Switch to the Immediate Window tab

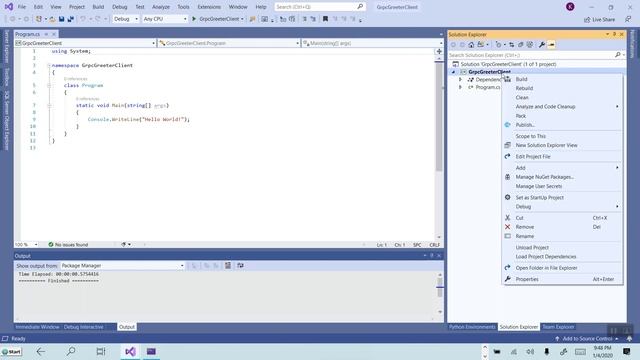[x=37, y=327]
